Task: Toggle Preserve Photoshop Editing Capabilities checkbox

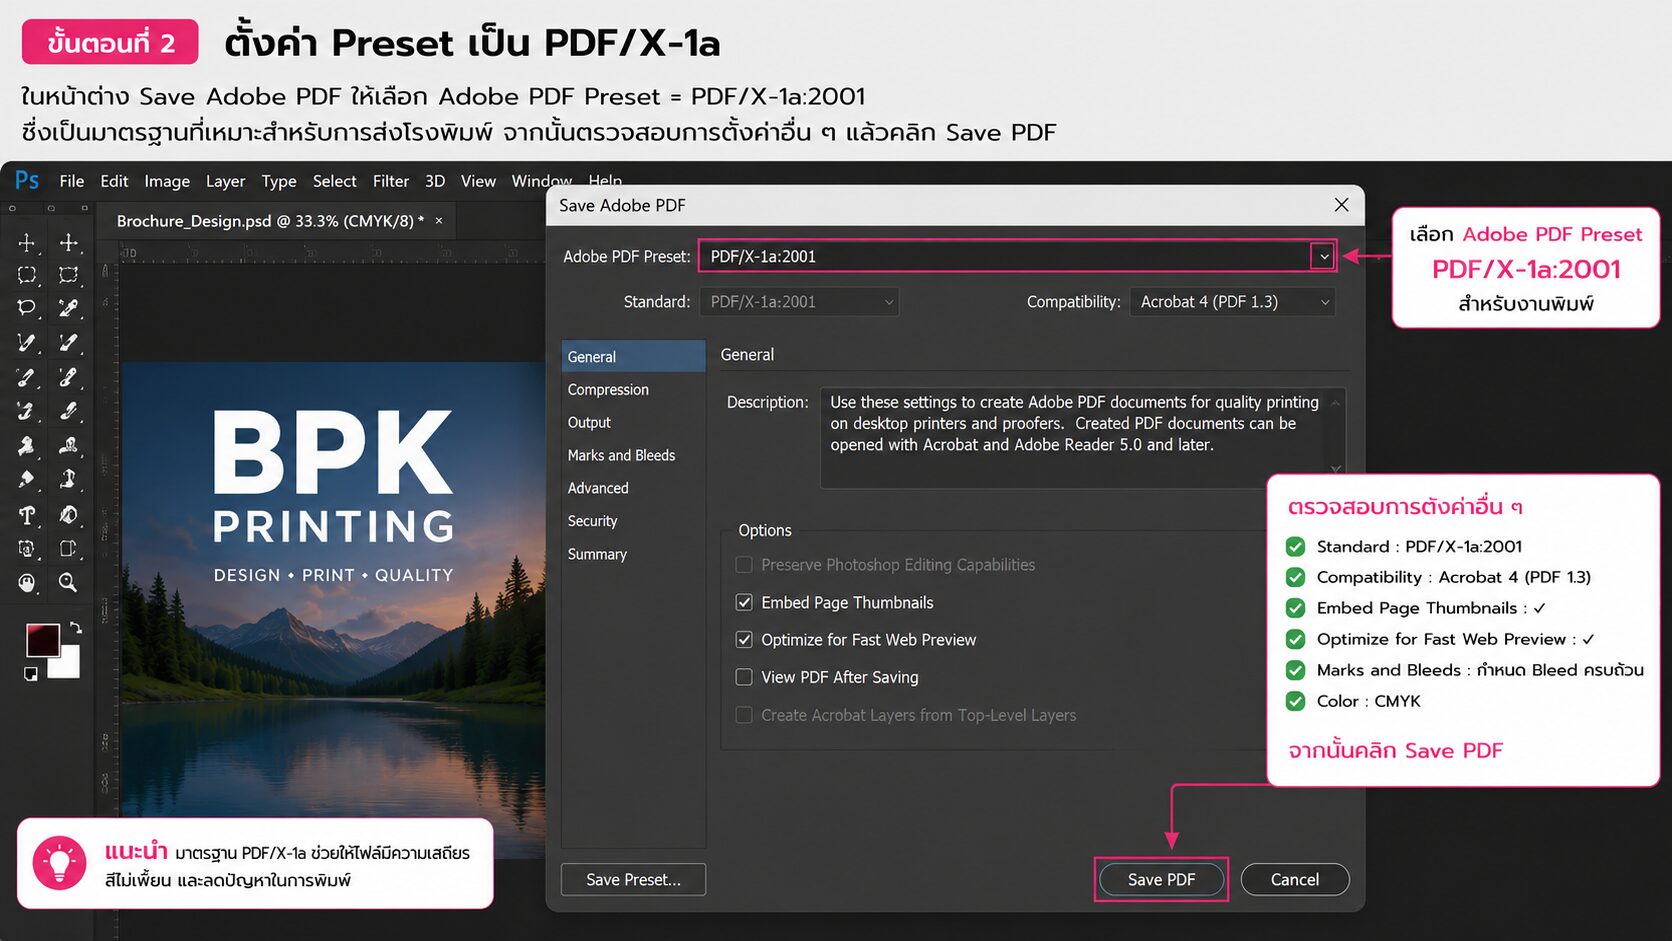Action: [744, 565]
